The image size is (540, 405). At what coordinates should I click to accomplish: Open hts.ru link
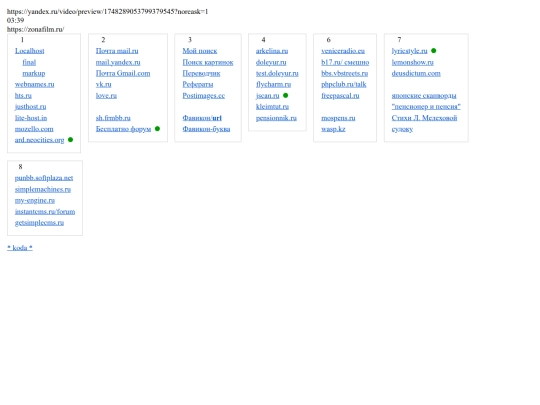coord(23,96)
